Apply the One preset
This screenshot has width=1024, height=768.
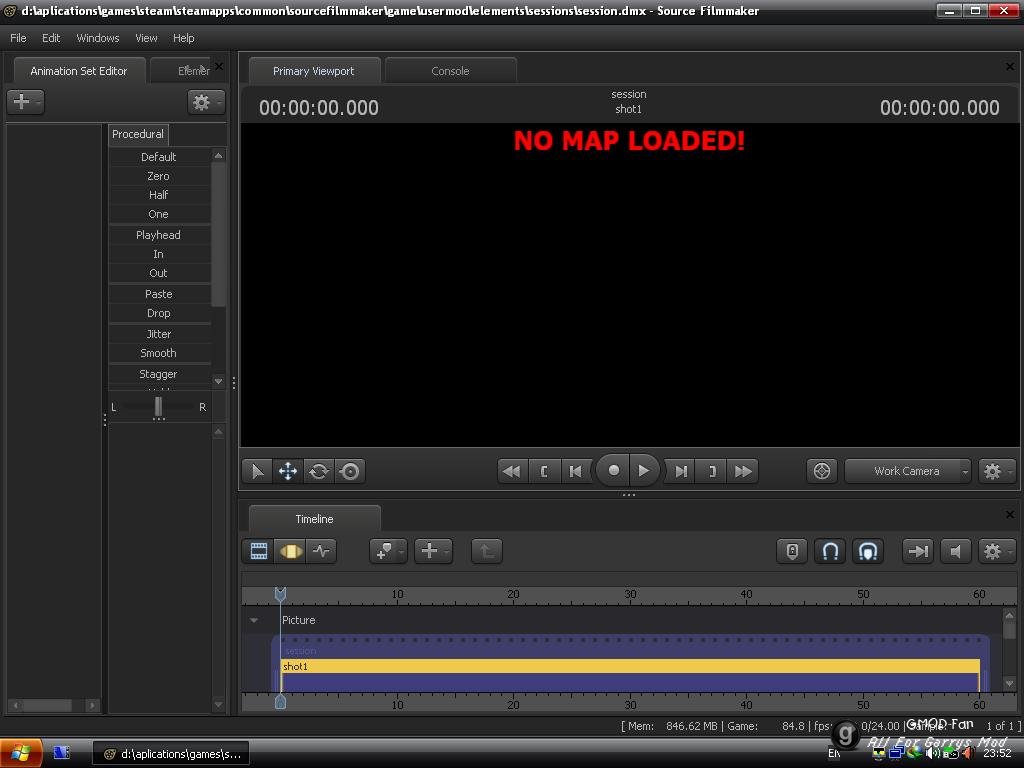[x=159, y=214]
